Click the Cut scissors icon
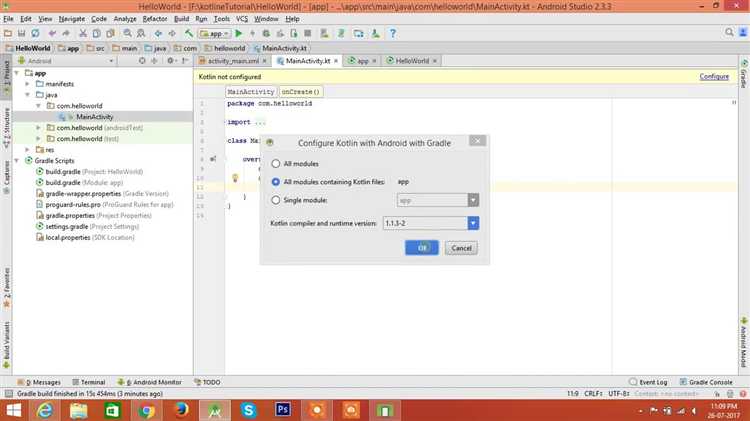Screen dimensions: 750x421 [x=83, y=33]
